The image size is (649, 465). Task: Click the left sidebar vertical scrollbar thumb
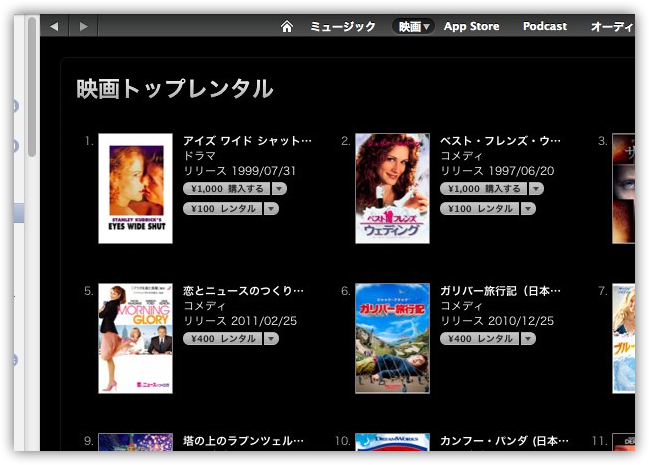point(32,87)
